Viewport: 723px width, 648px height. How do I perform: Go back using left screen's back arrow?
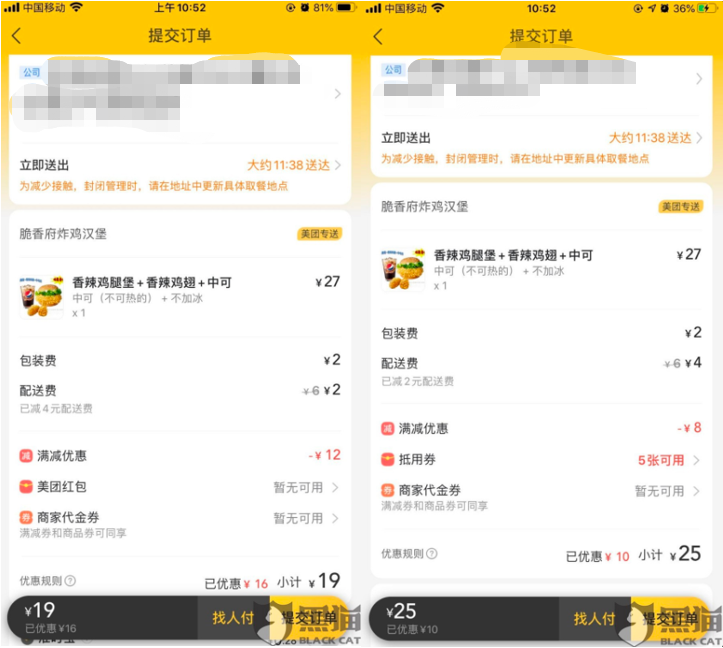17,36
